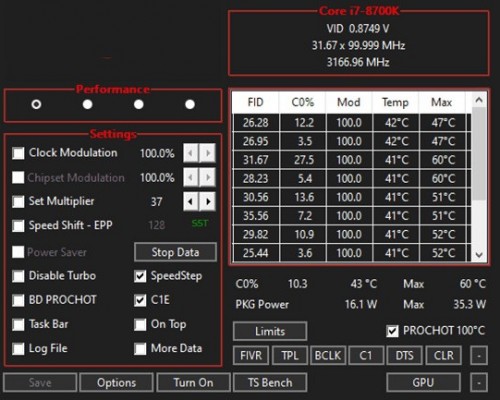Uncheck the SpeedStep option
This screenshot has height=400, width=500.
pyautogui.click(x=140, y=276)
